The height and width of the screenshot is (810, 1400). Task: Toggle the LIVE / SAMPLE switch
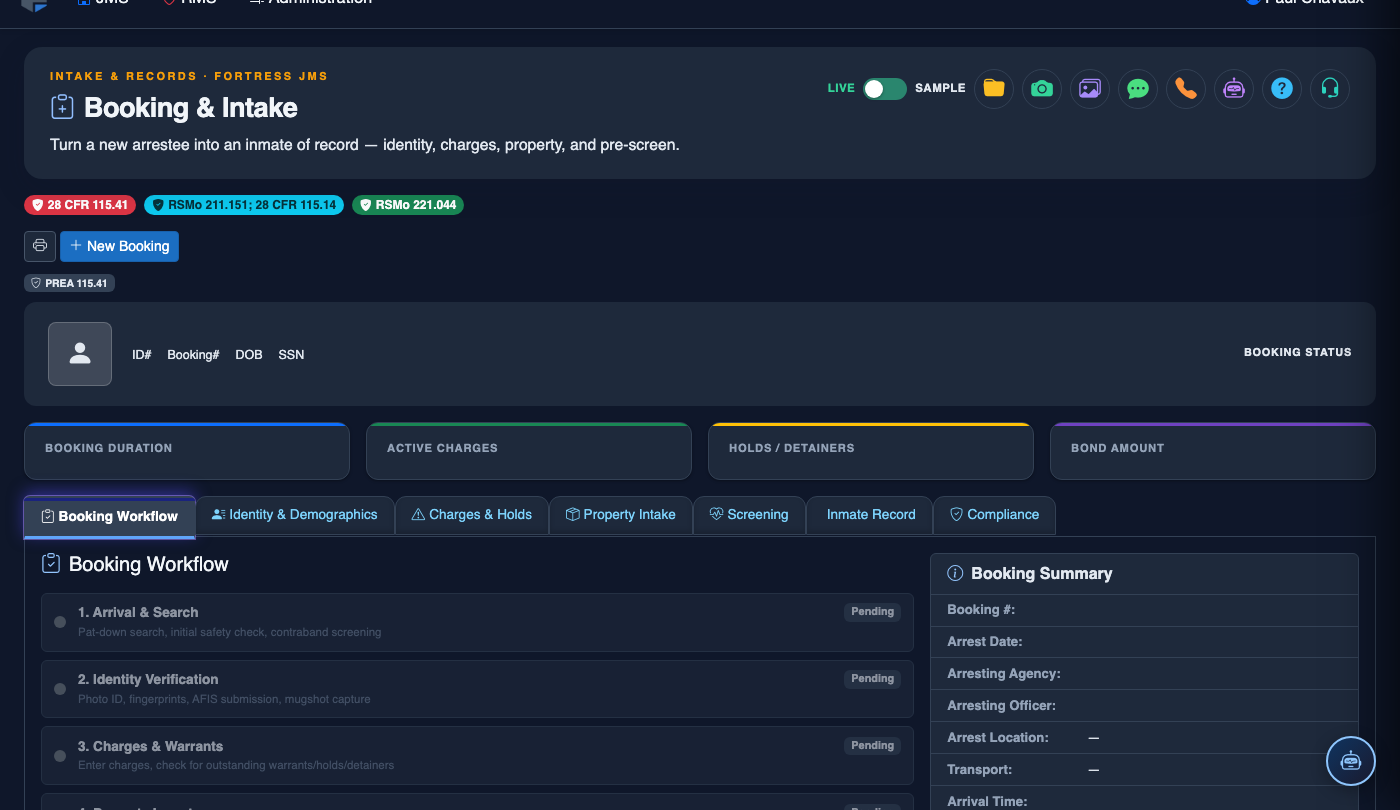885,88
